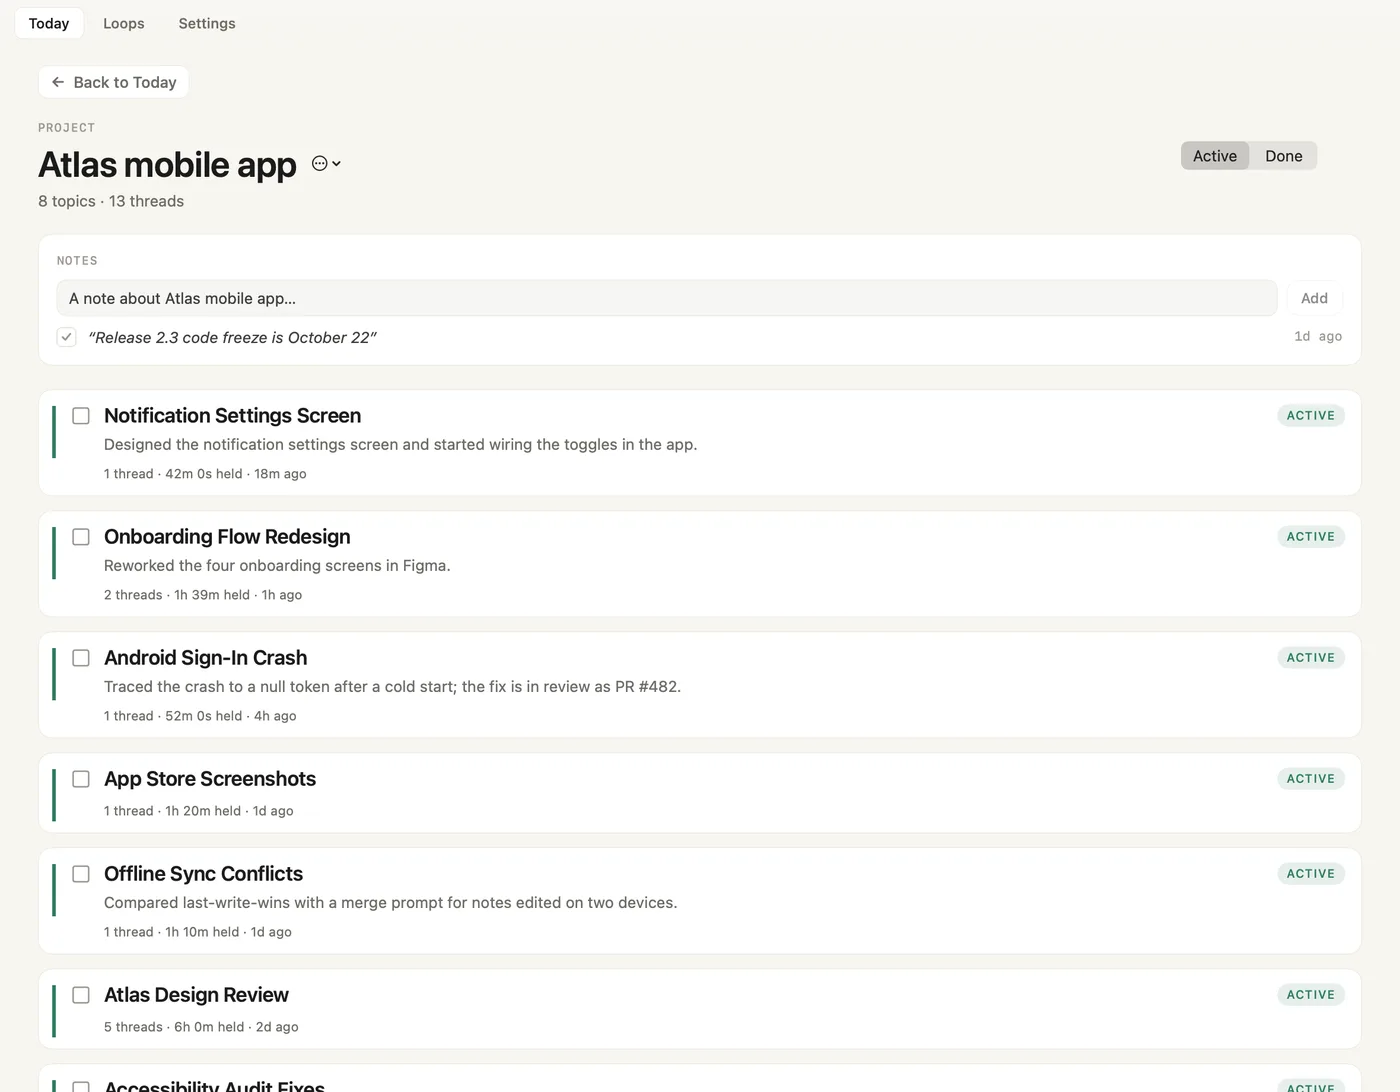Click ACTIVE badge on Notification Settings Screen
The height and width of the screenshot is (1092, 1400).
pos(1310,416)
